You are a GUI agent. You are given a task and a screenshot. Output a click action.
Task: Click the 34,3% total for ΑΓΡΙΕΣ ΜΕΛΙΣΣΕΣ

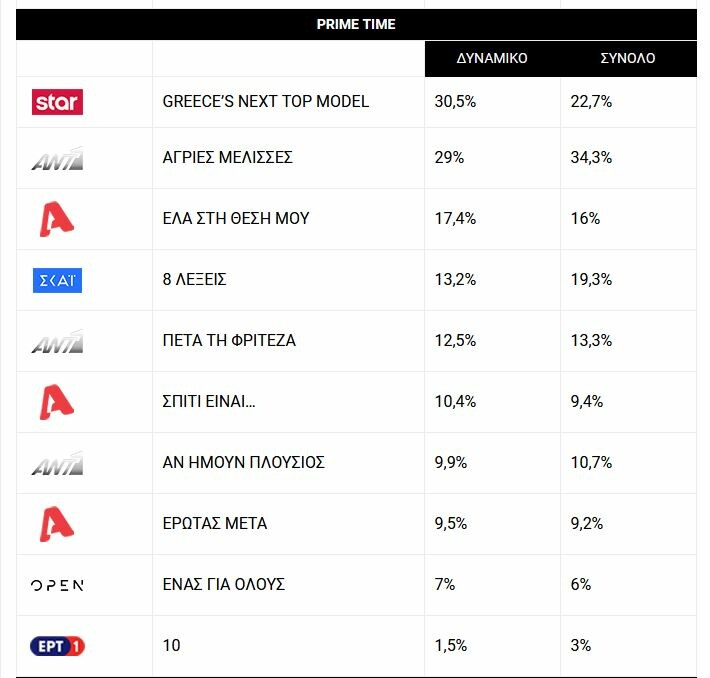point(591,158)
